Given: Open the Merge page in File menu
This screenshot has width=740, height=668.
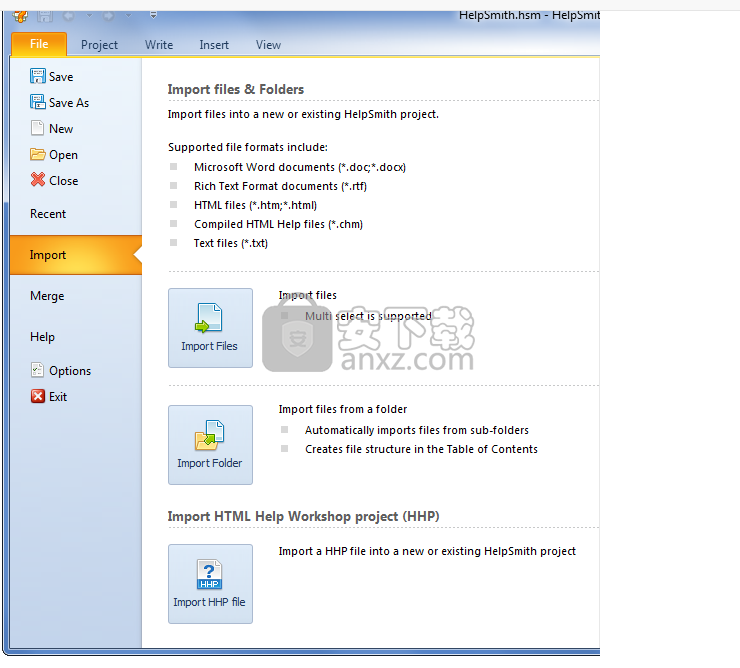Looking at the screenshot, I should pos(47,296).
